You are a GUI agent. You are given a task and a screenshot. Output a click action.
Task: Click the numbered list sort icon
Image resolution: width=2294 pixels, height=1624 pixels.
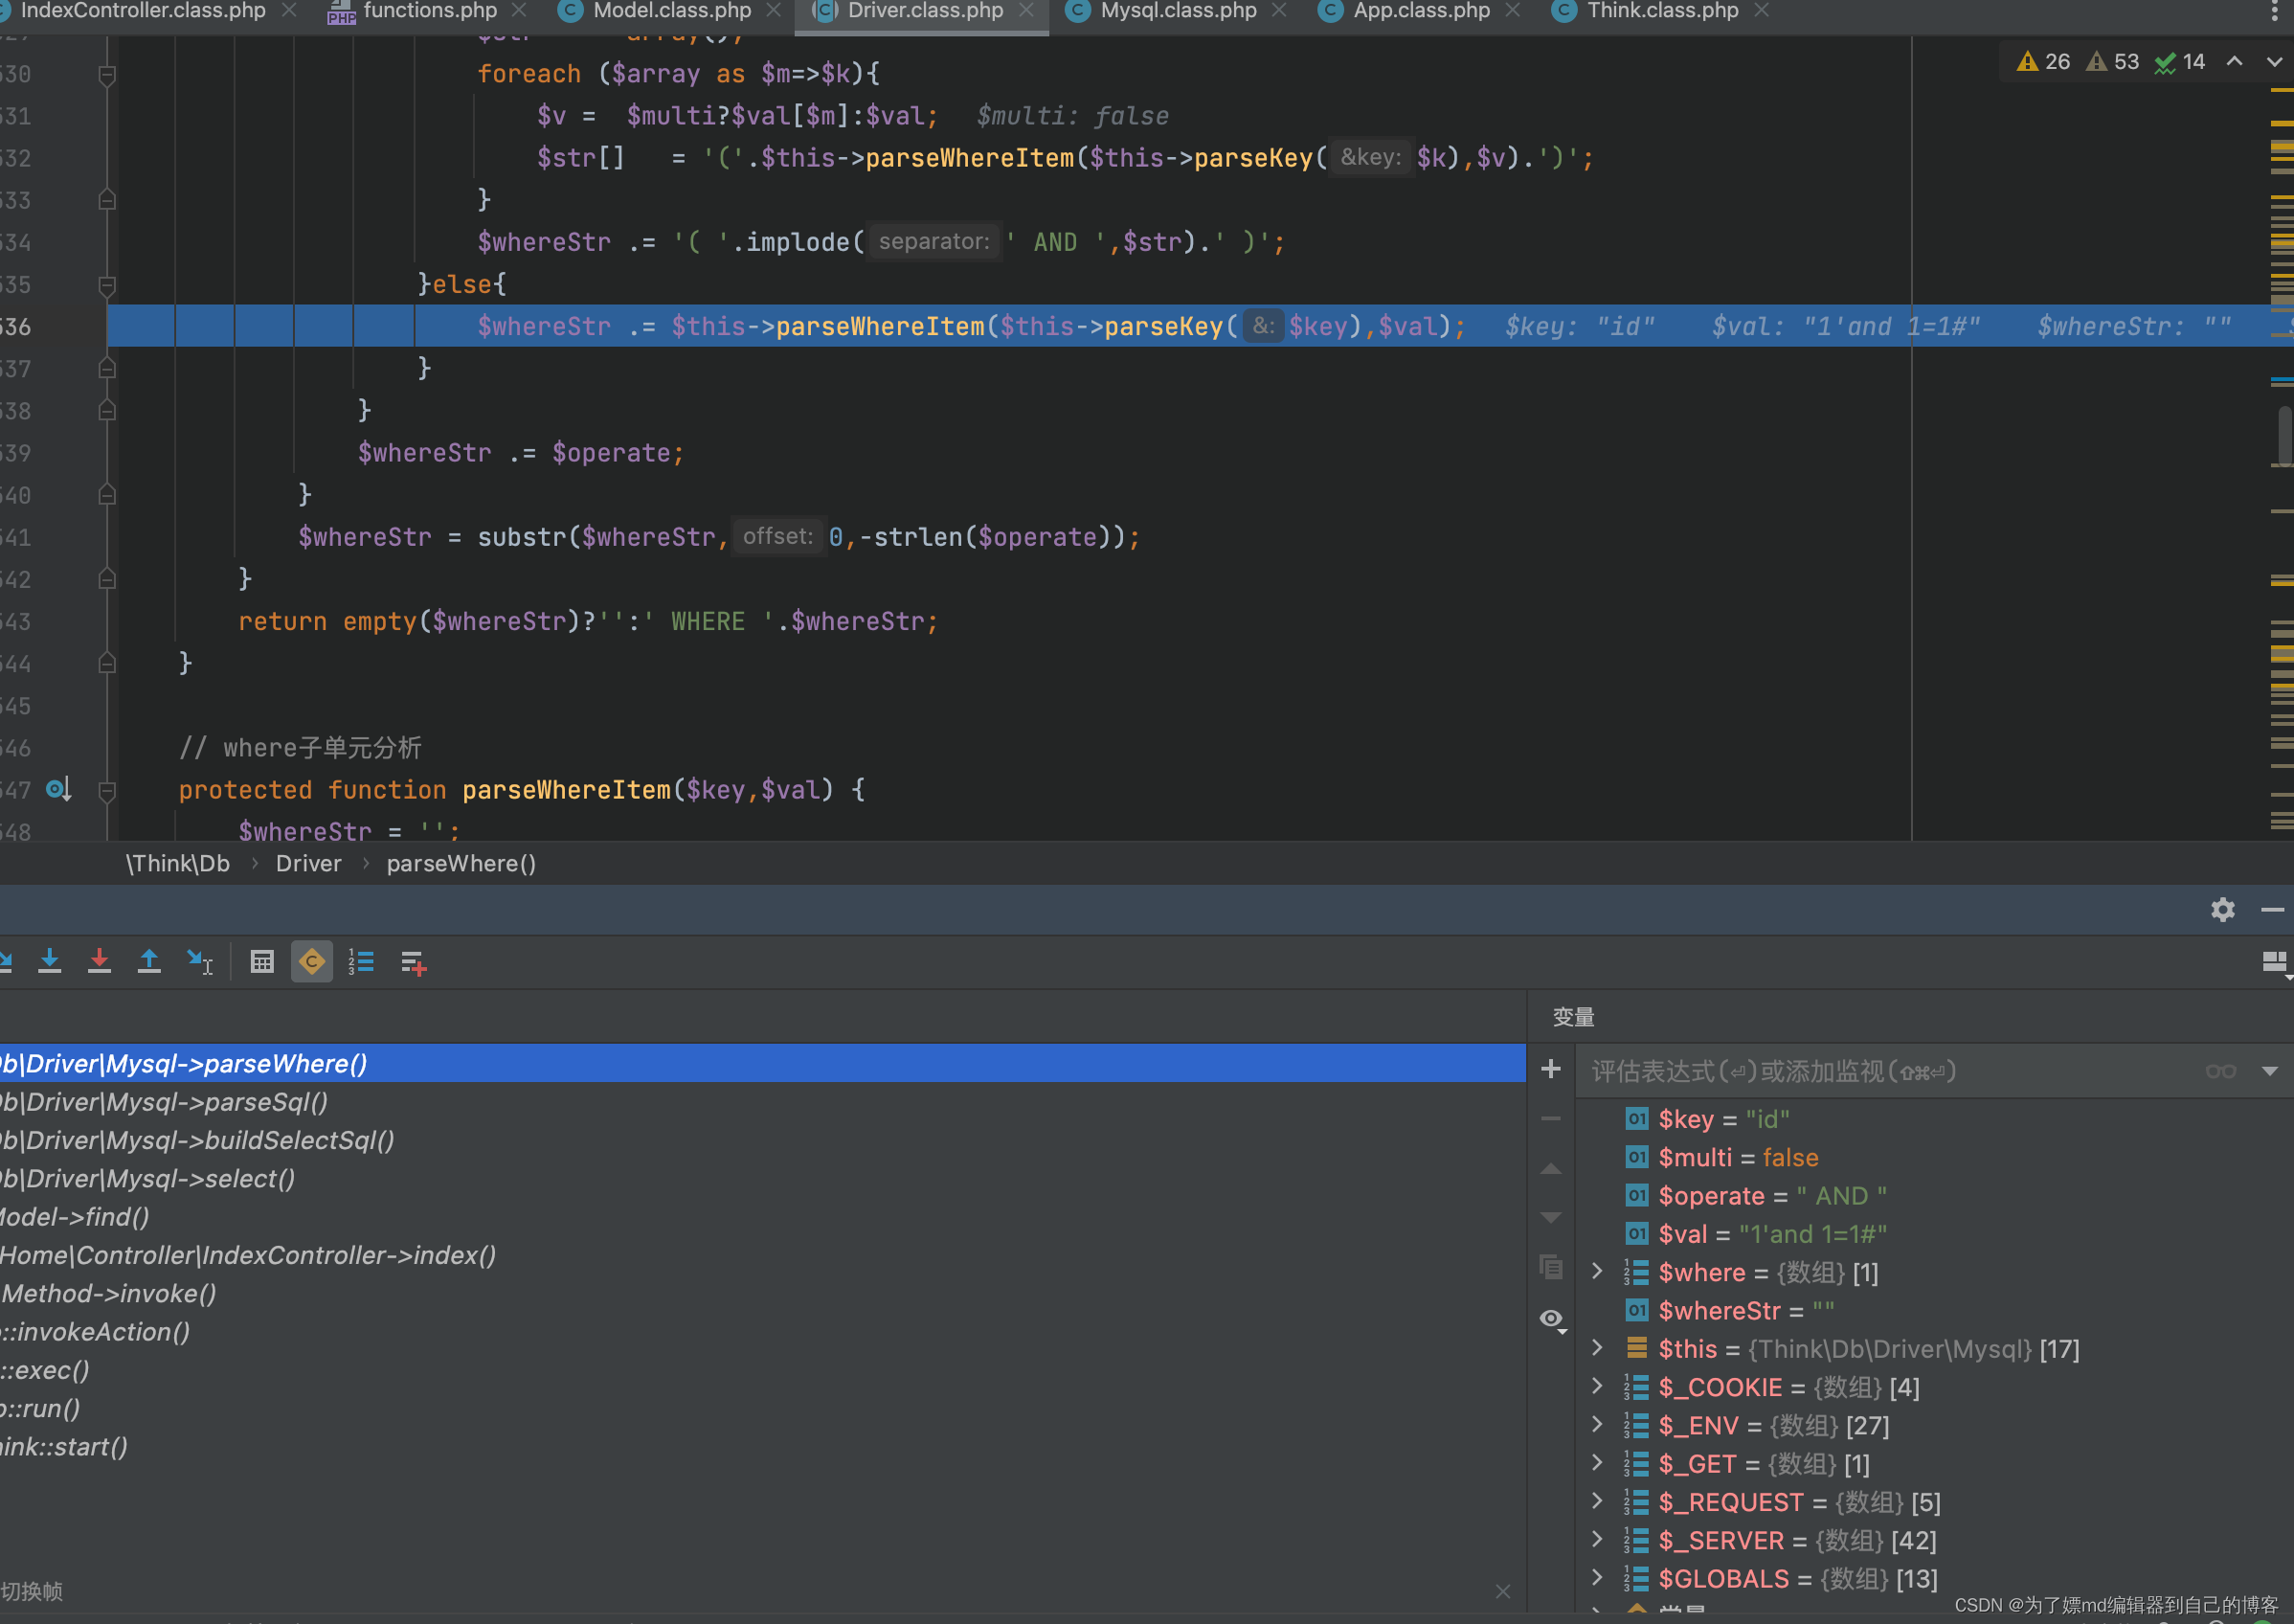361,962
